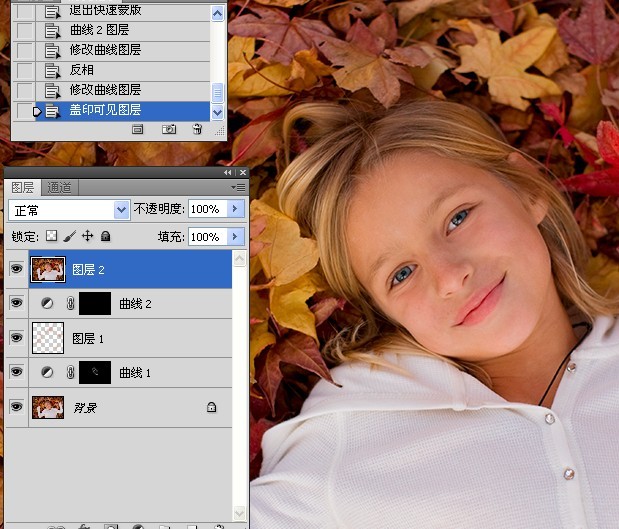The height and width of the screenshot is (529, 619).
Task: Open the 不透明度 slider arrow
Action: pyautogui.click(x=235, y=208)
